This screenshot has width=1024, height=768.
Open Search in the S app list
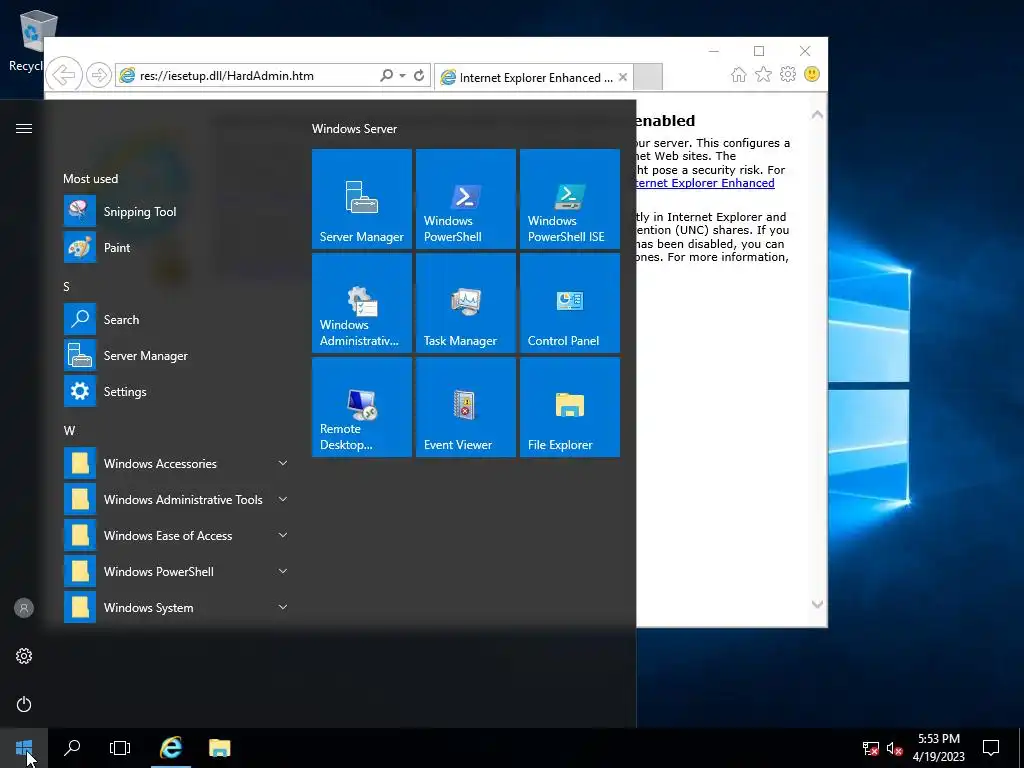pyautogui.click(x=176, y=319)
